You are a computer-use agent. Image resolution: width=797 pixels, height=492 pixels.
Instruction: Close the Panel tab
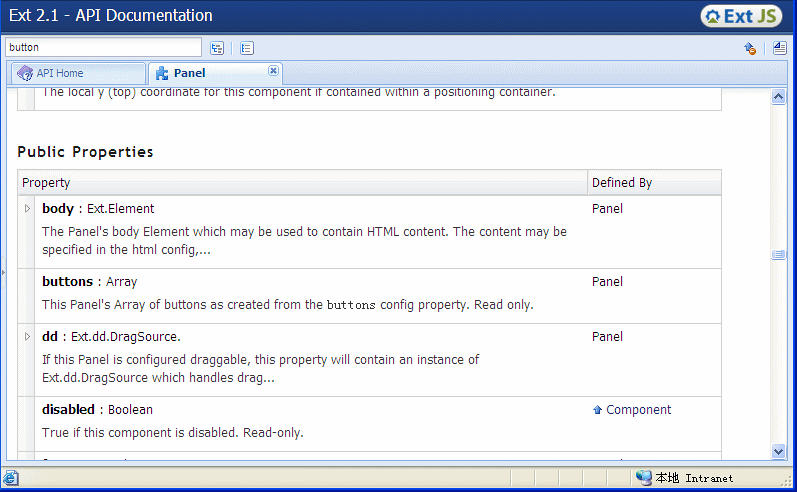click(273, 71)
